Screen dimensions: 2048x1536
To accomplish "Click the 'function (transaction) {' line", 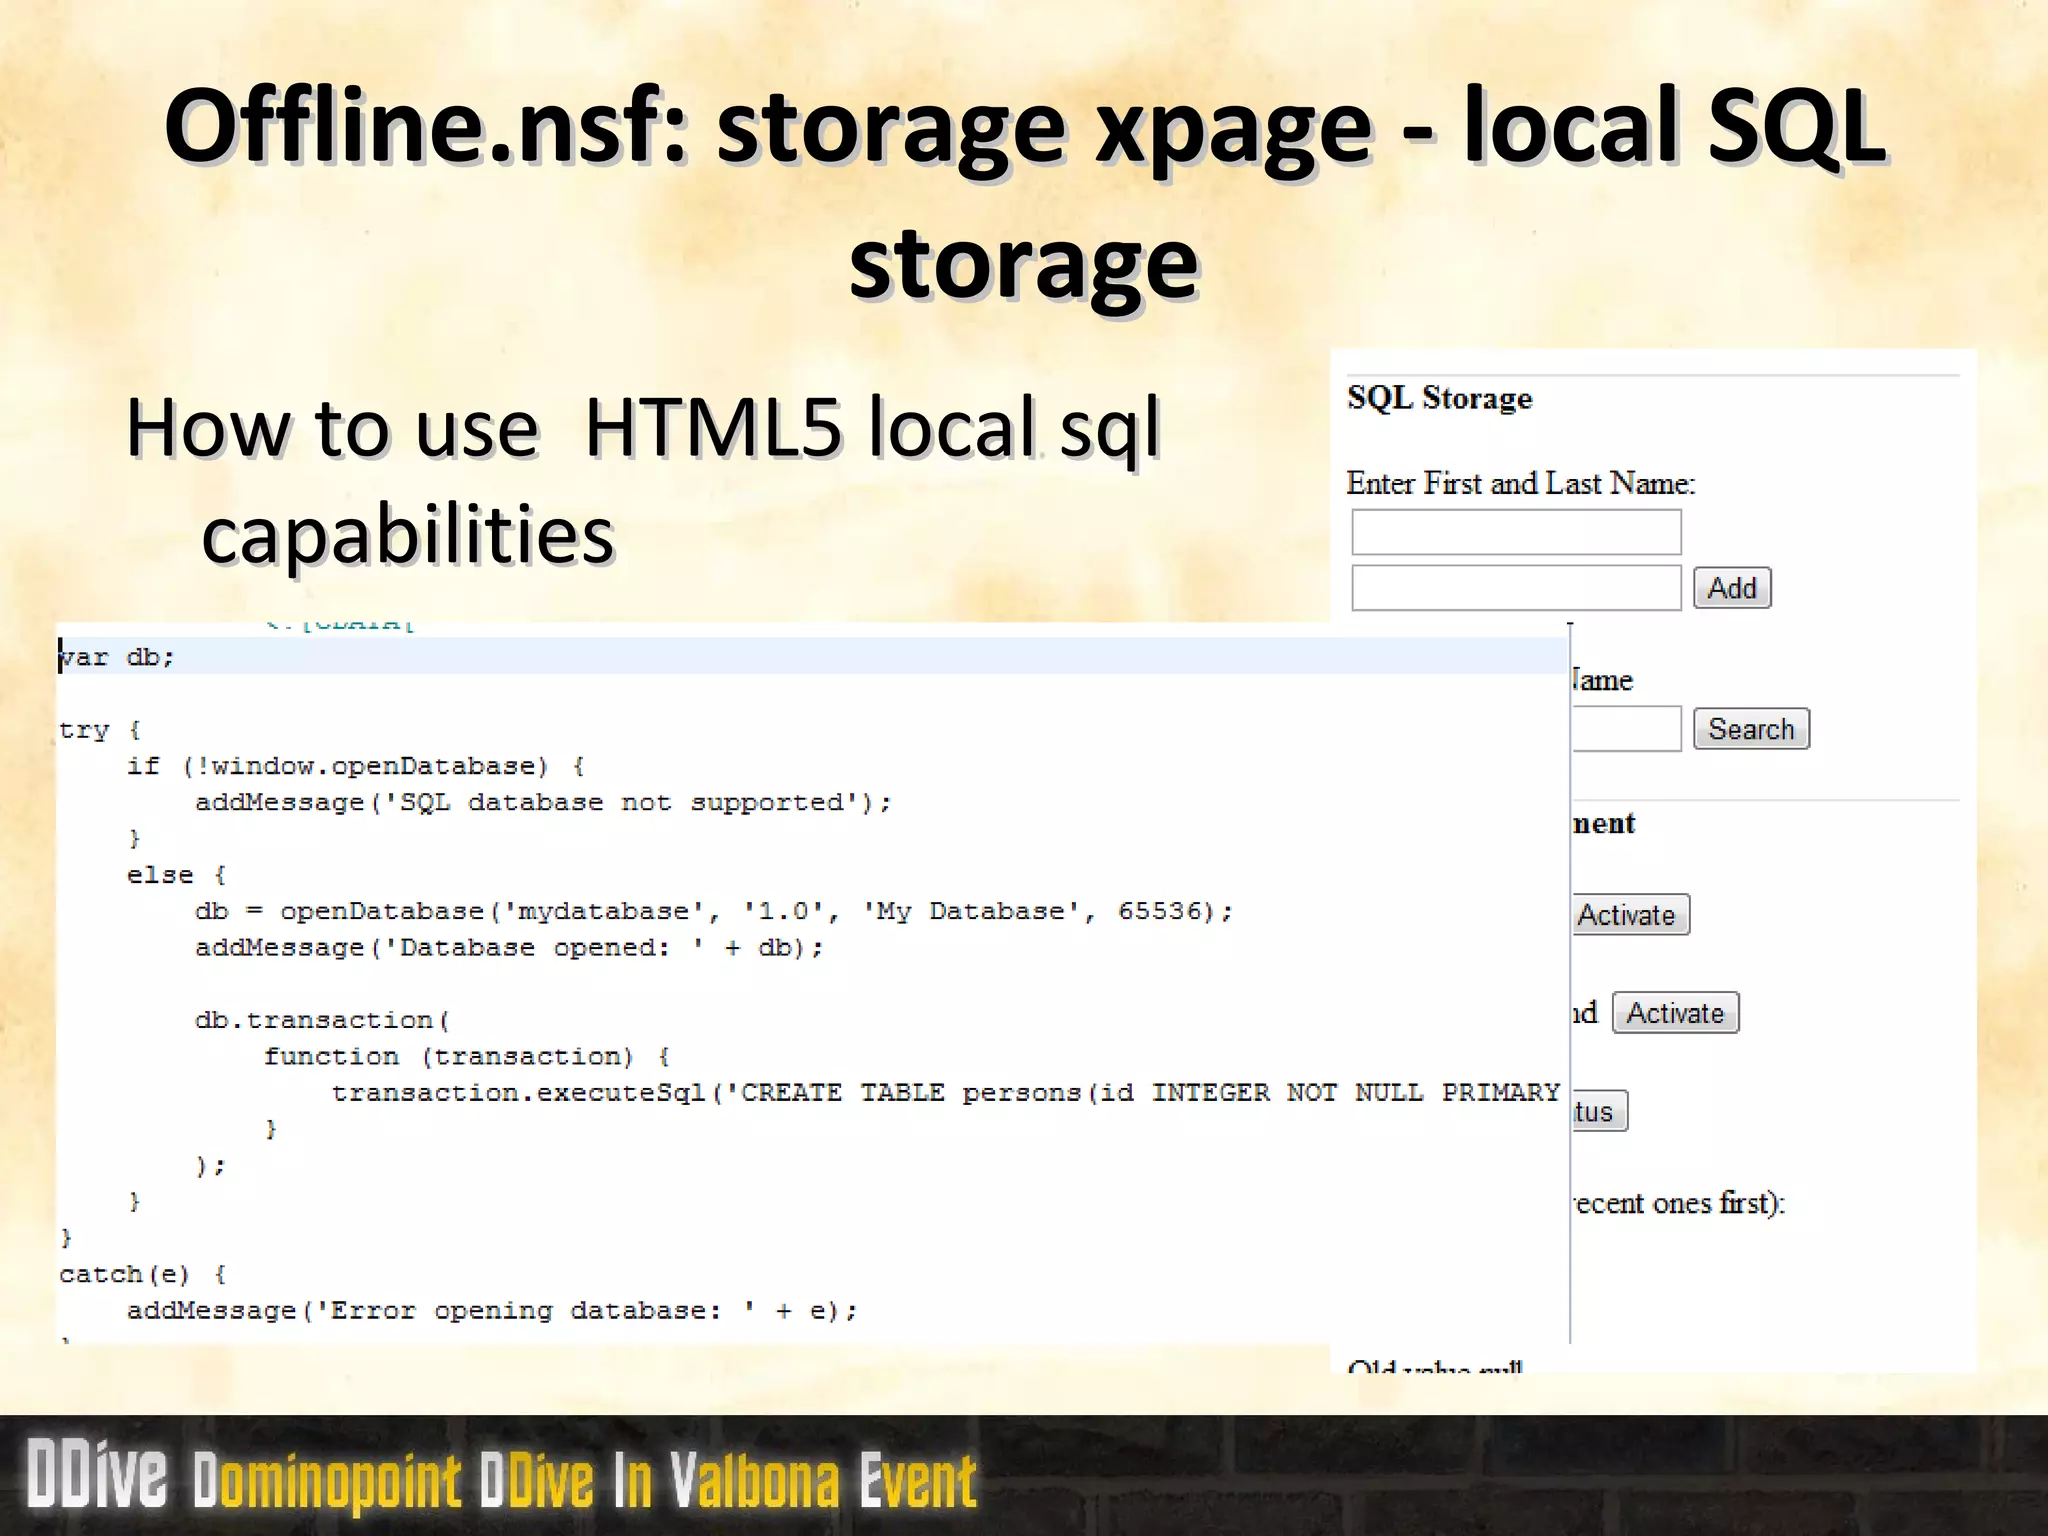I will 467,1056.
